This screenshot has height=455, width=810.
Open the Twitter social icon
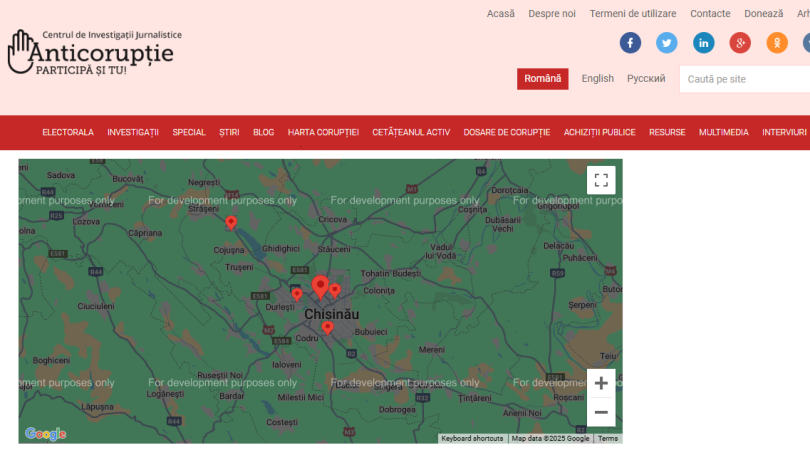click(x=667, y=43)
